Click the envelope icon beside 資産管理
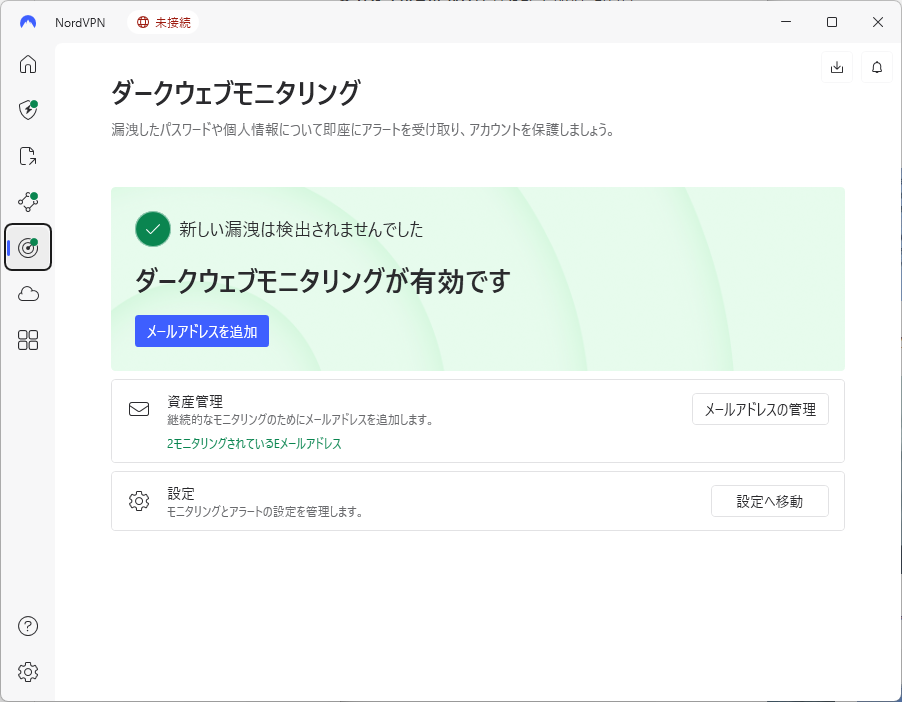This screenshot has height=702, width=902. click(139, 409)
